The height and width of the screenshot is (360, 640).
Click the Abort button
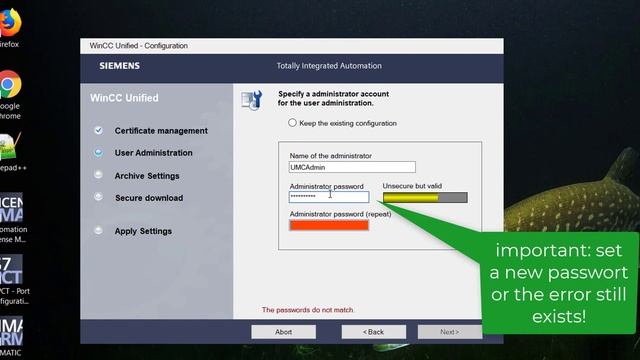click(x=284, y=332)
